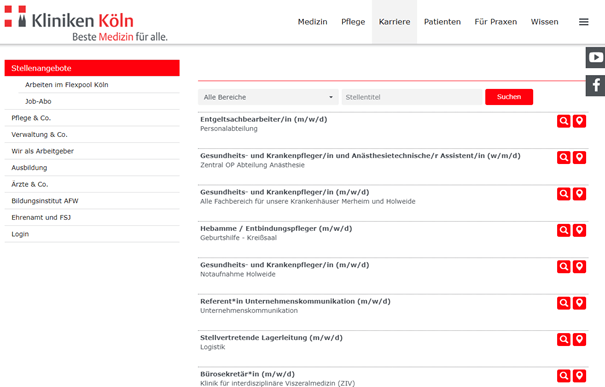
Task: Click the Logistik subtitle
Action: [213, 347]
